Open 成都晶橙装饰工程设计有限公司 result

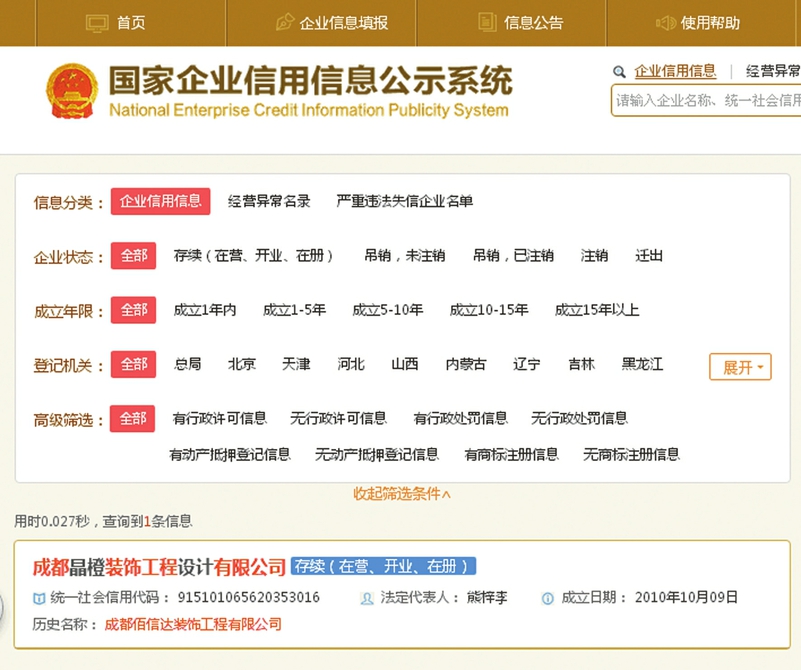click(159, 567)
